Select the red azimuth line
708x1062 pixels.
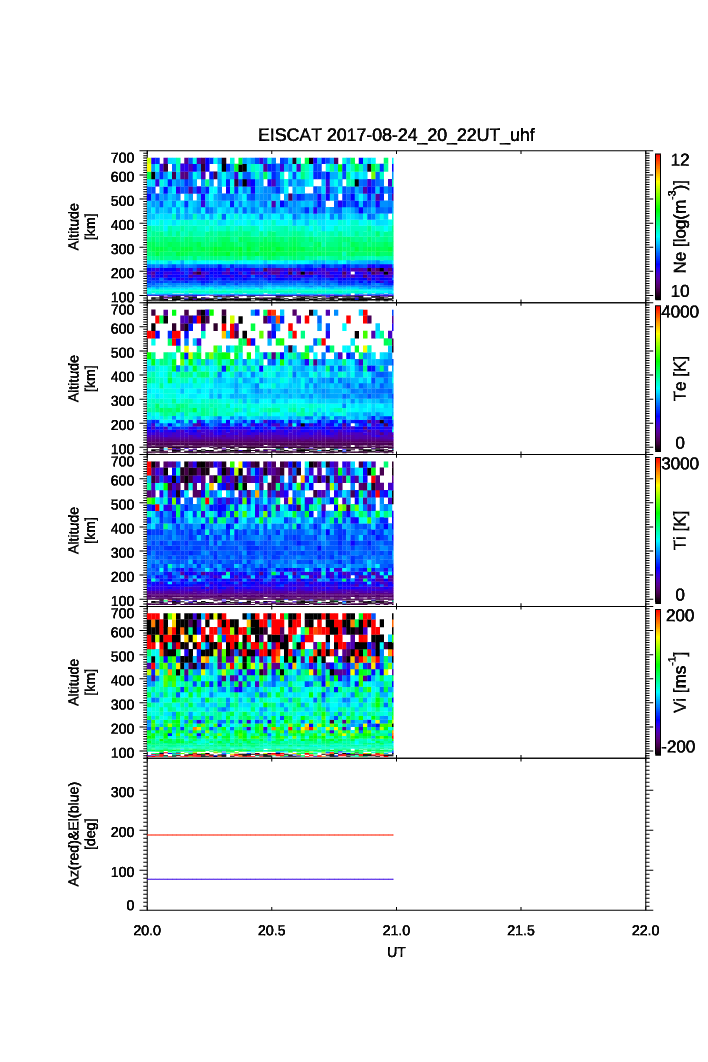[270, 835]
